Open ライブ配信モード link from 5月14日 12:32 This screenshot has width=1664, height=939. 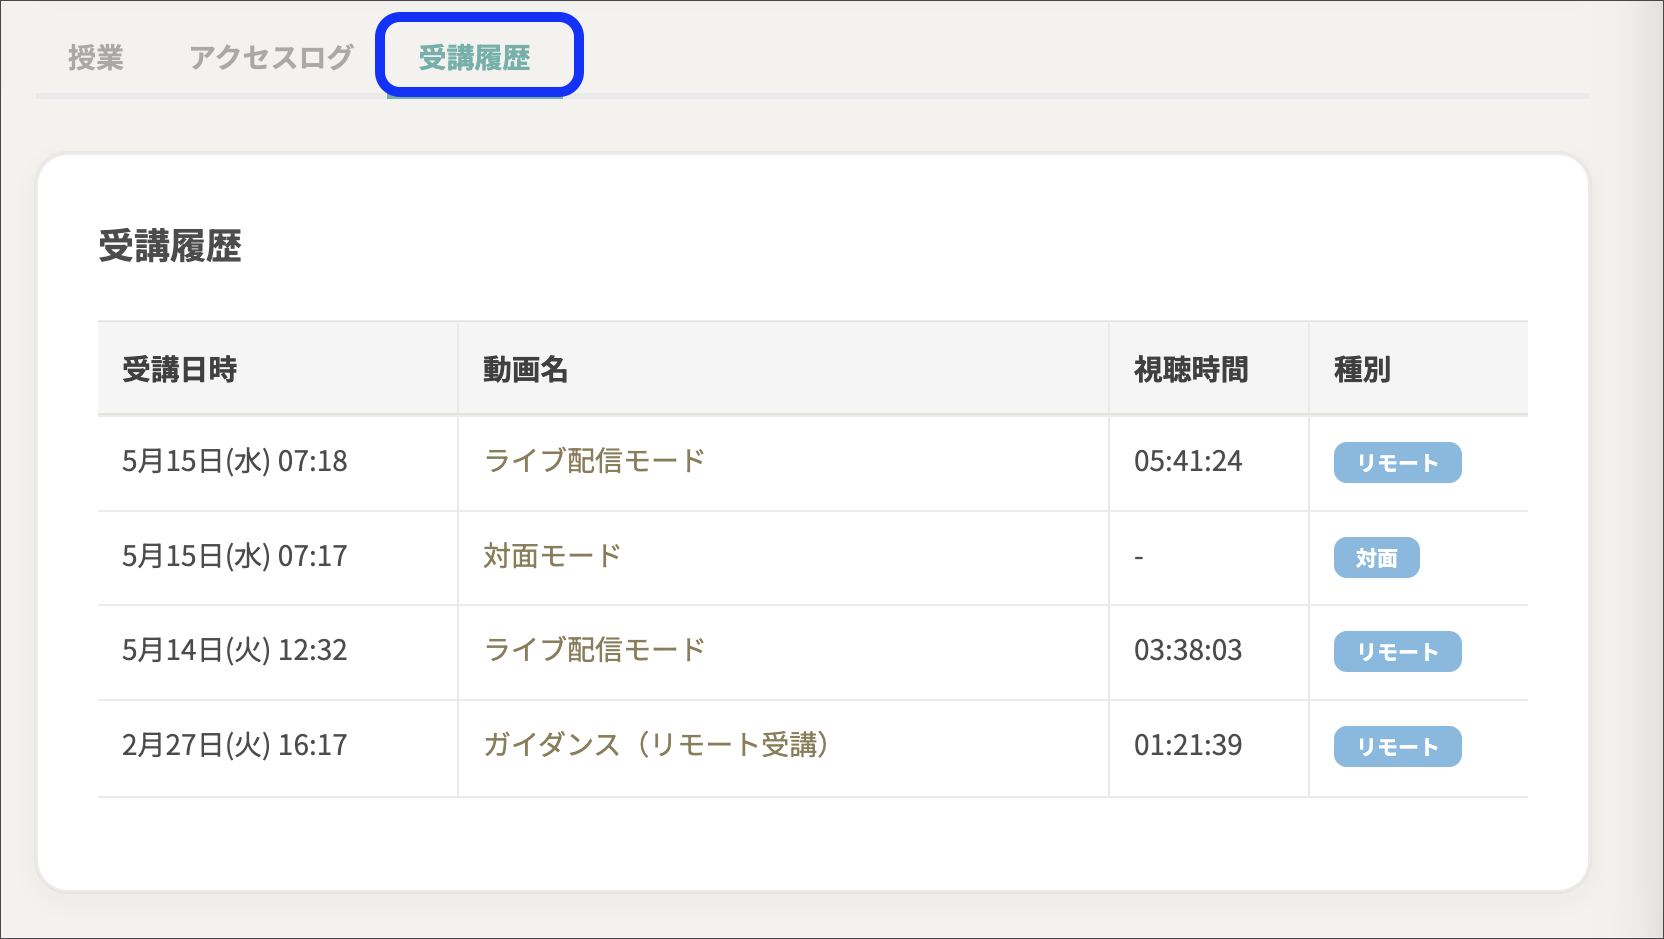coord(595,650)
